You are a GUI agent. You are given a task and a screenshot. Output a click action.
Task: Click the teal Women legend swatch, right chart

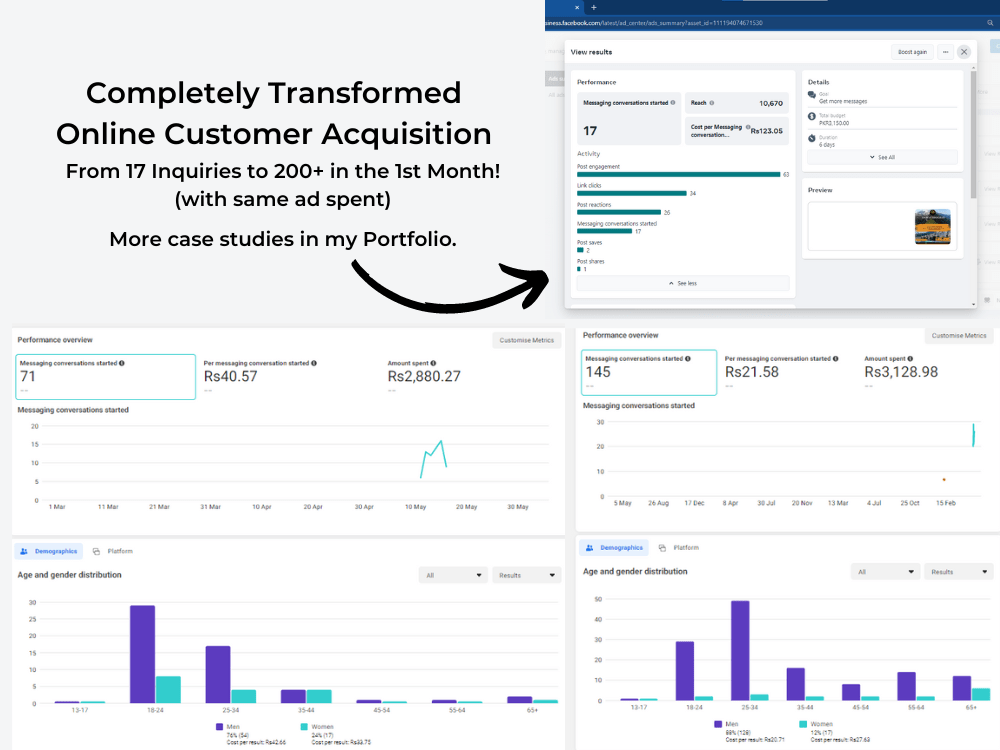click(803, 724)
